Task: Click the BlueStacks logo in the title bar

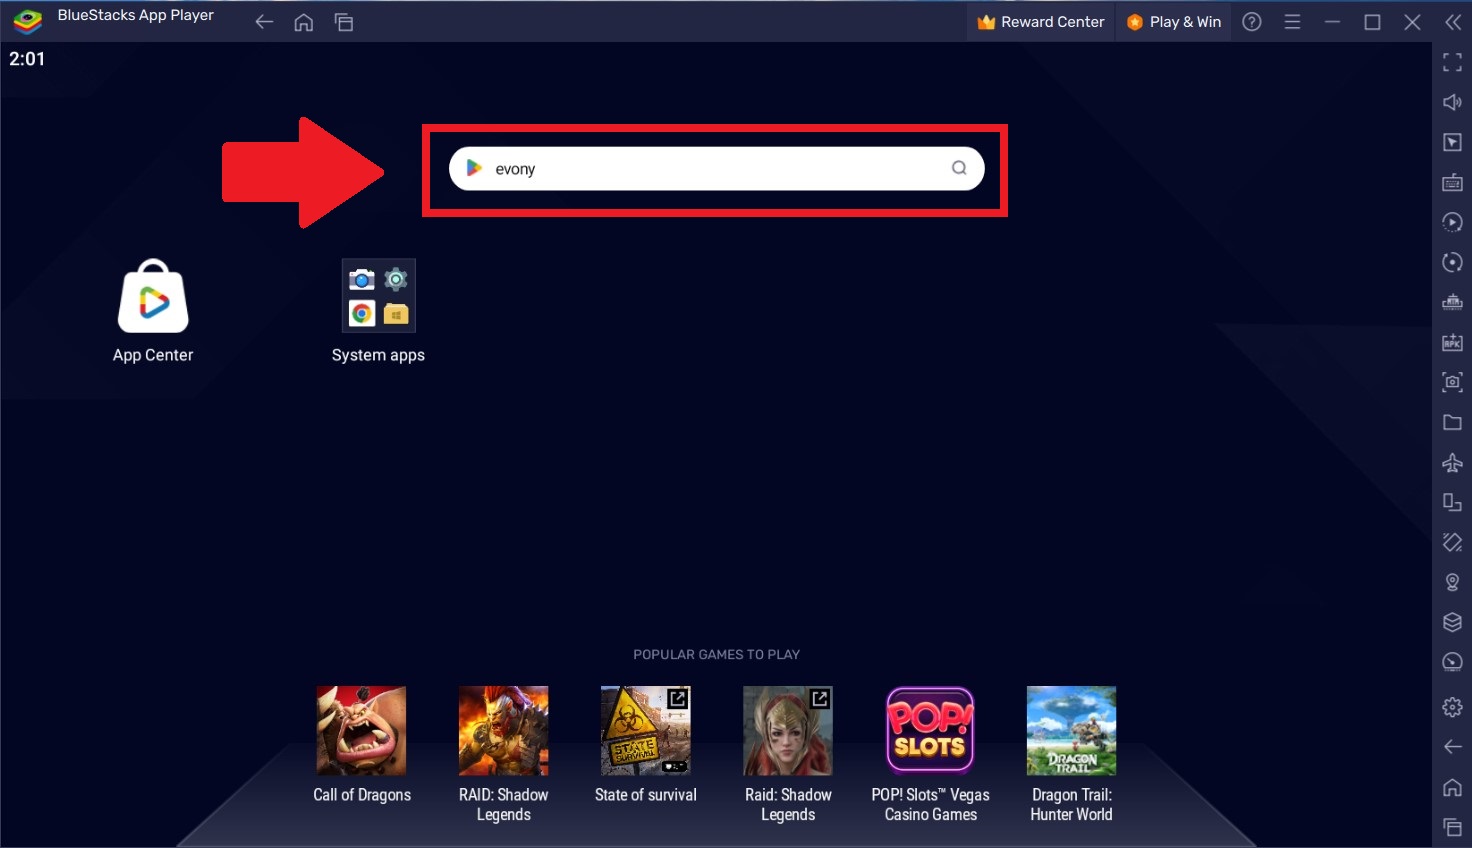Action: (x=28, y=21)
